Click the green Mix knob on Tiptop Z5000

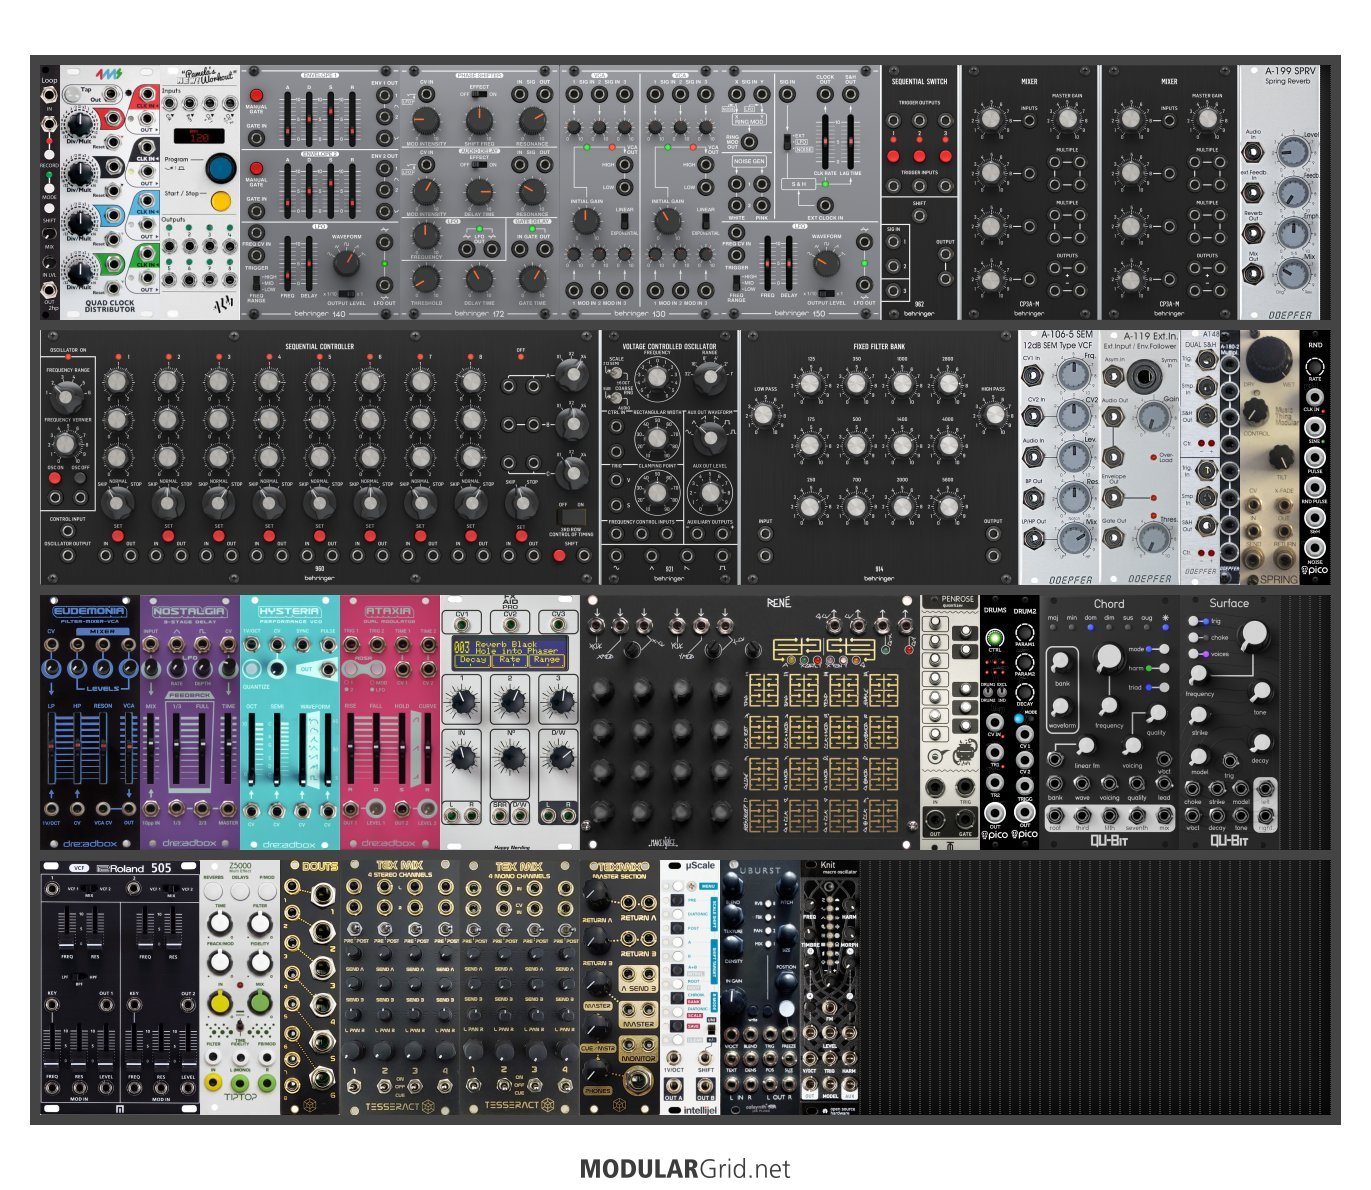click(260, 1003)
